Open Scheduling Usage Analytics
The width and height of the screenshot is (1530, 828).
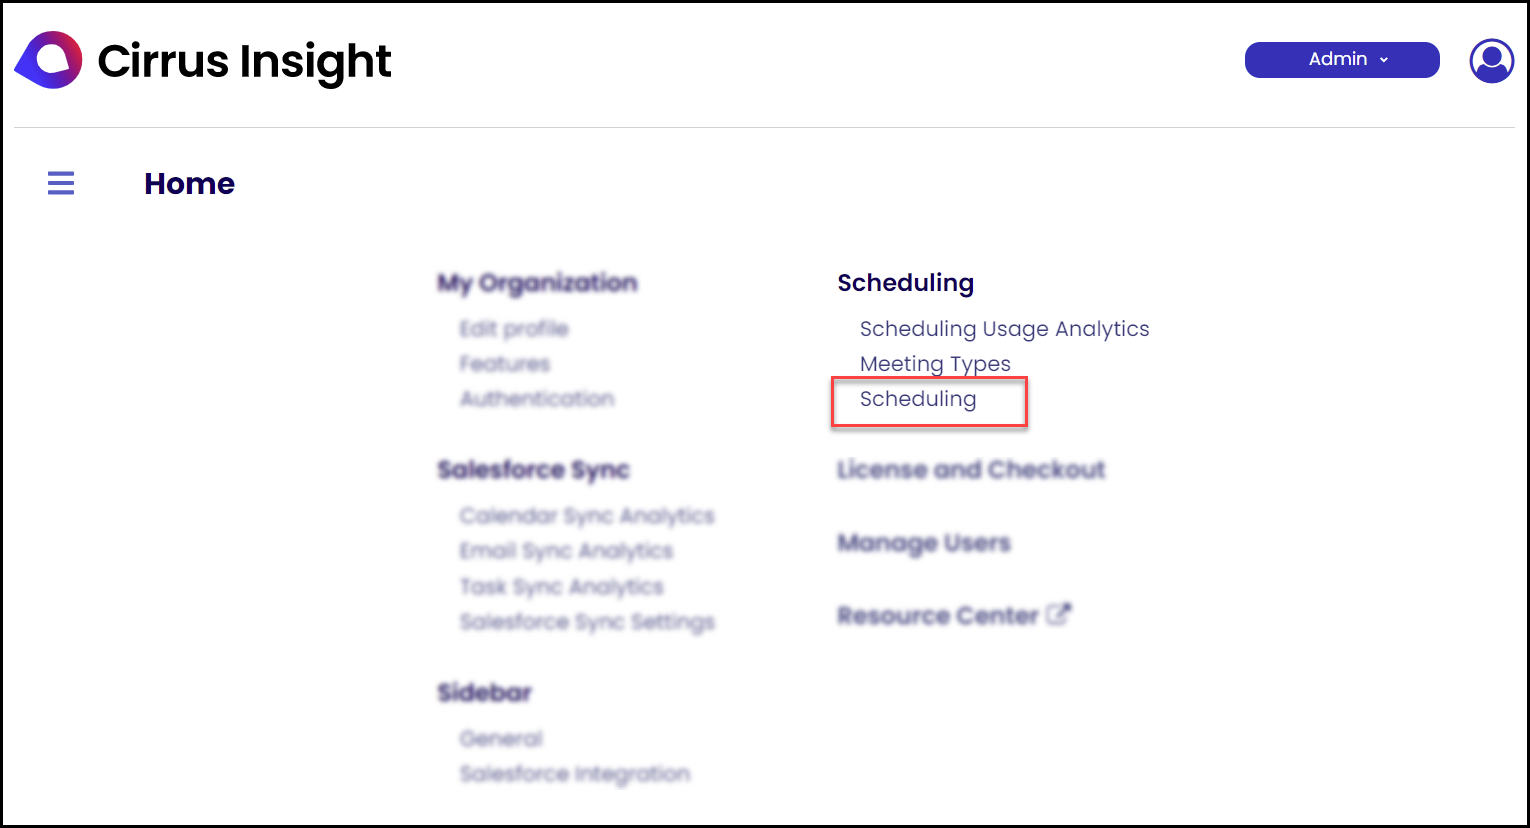tap(1005, 329)
